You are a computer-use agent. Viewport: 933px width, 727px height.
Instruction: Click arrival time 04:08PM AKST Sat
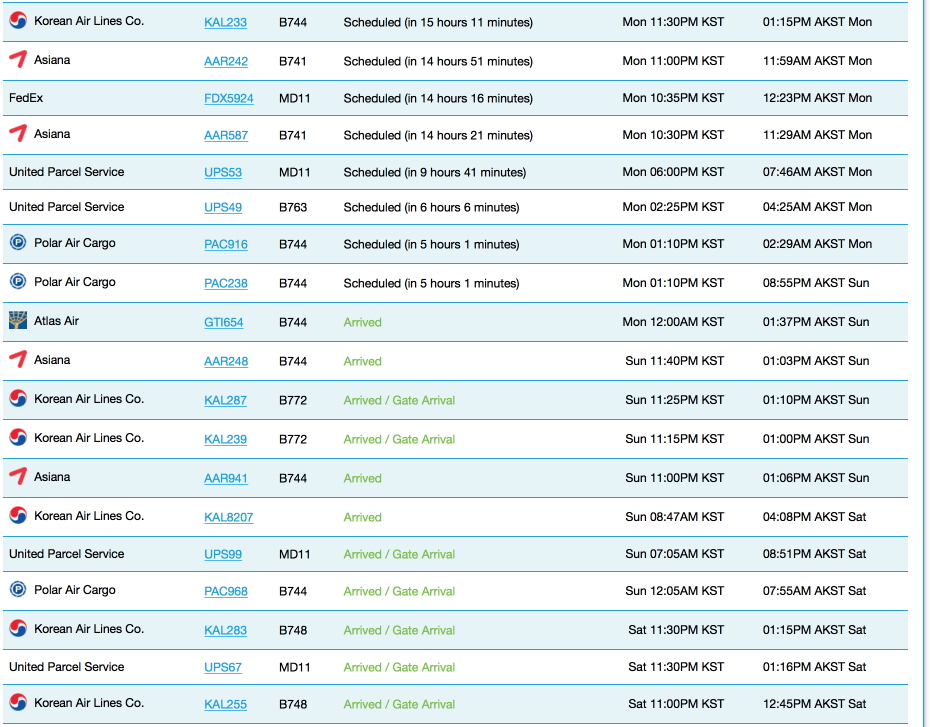[815, 517]
